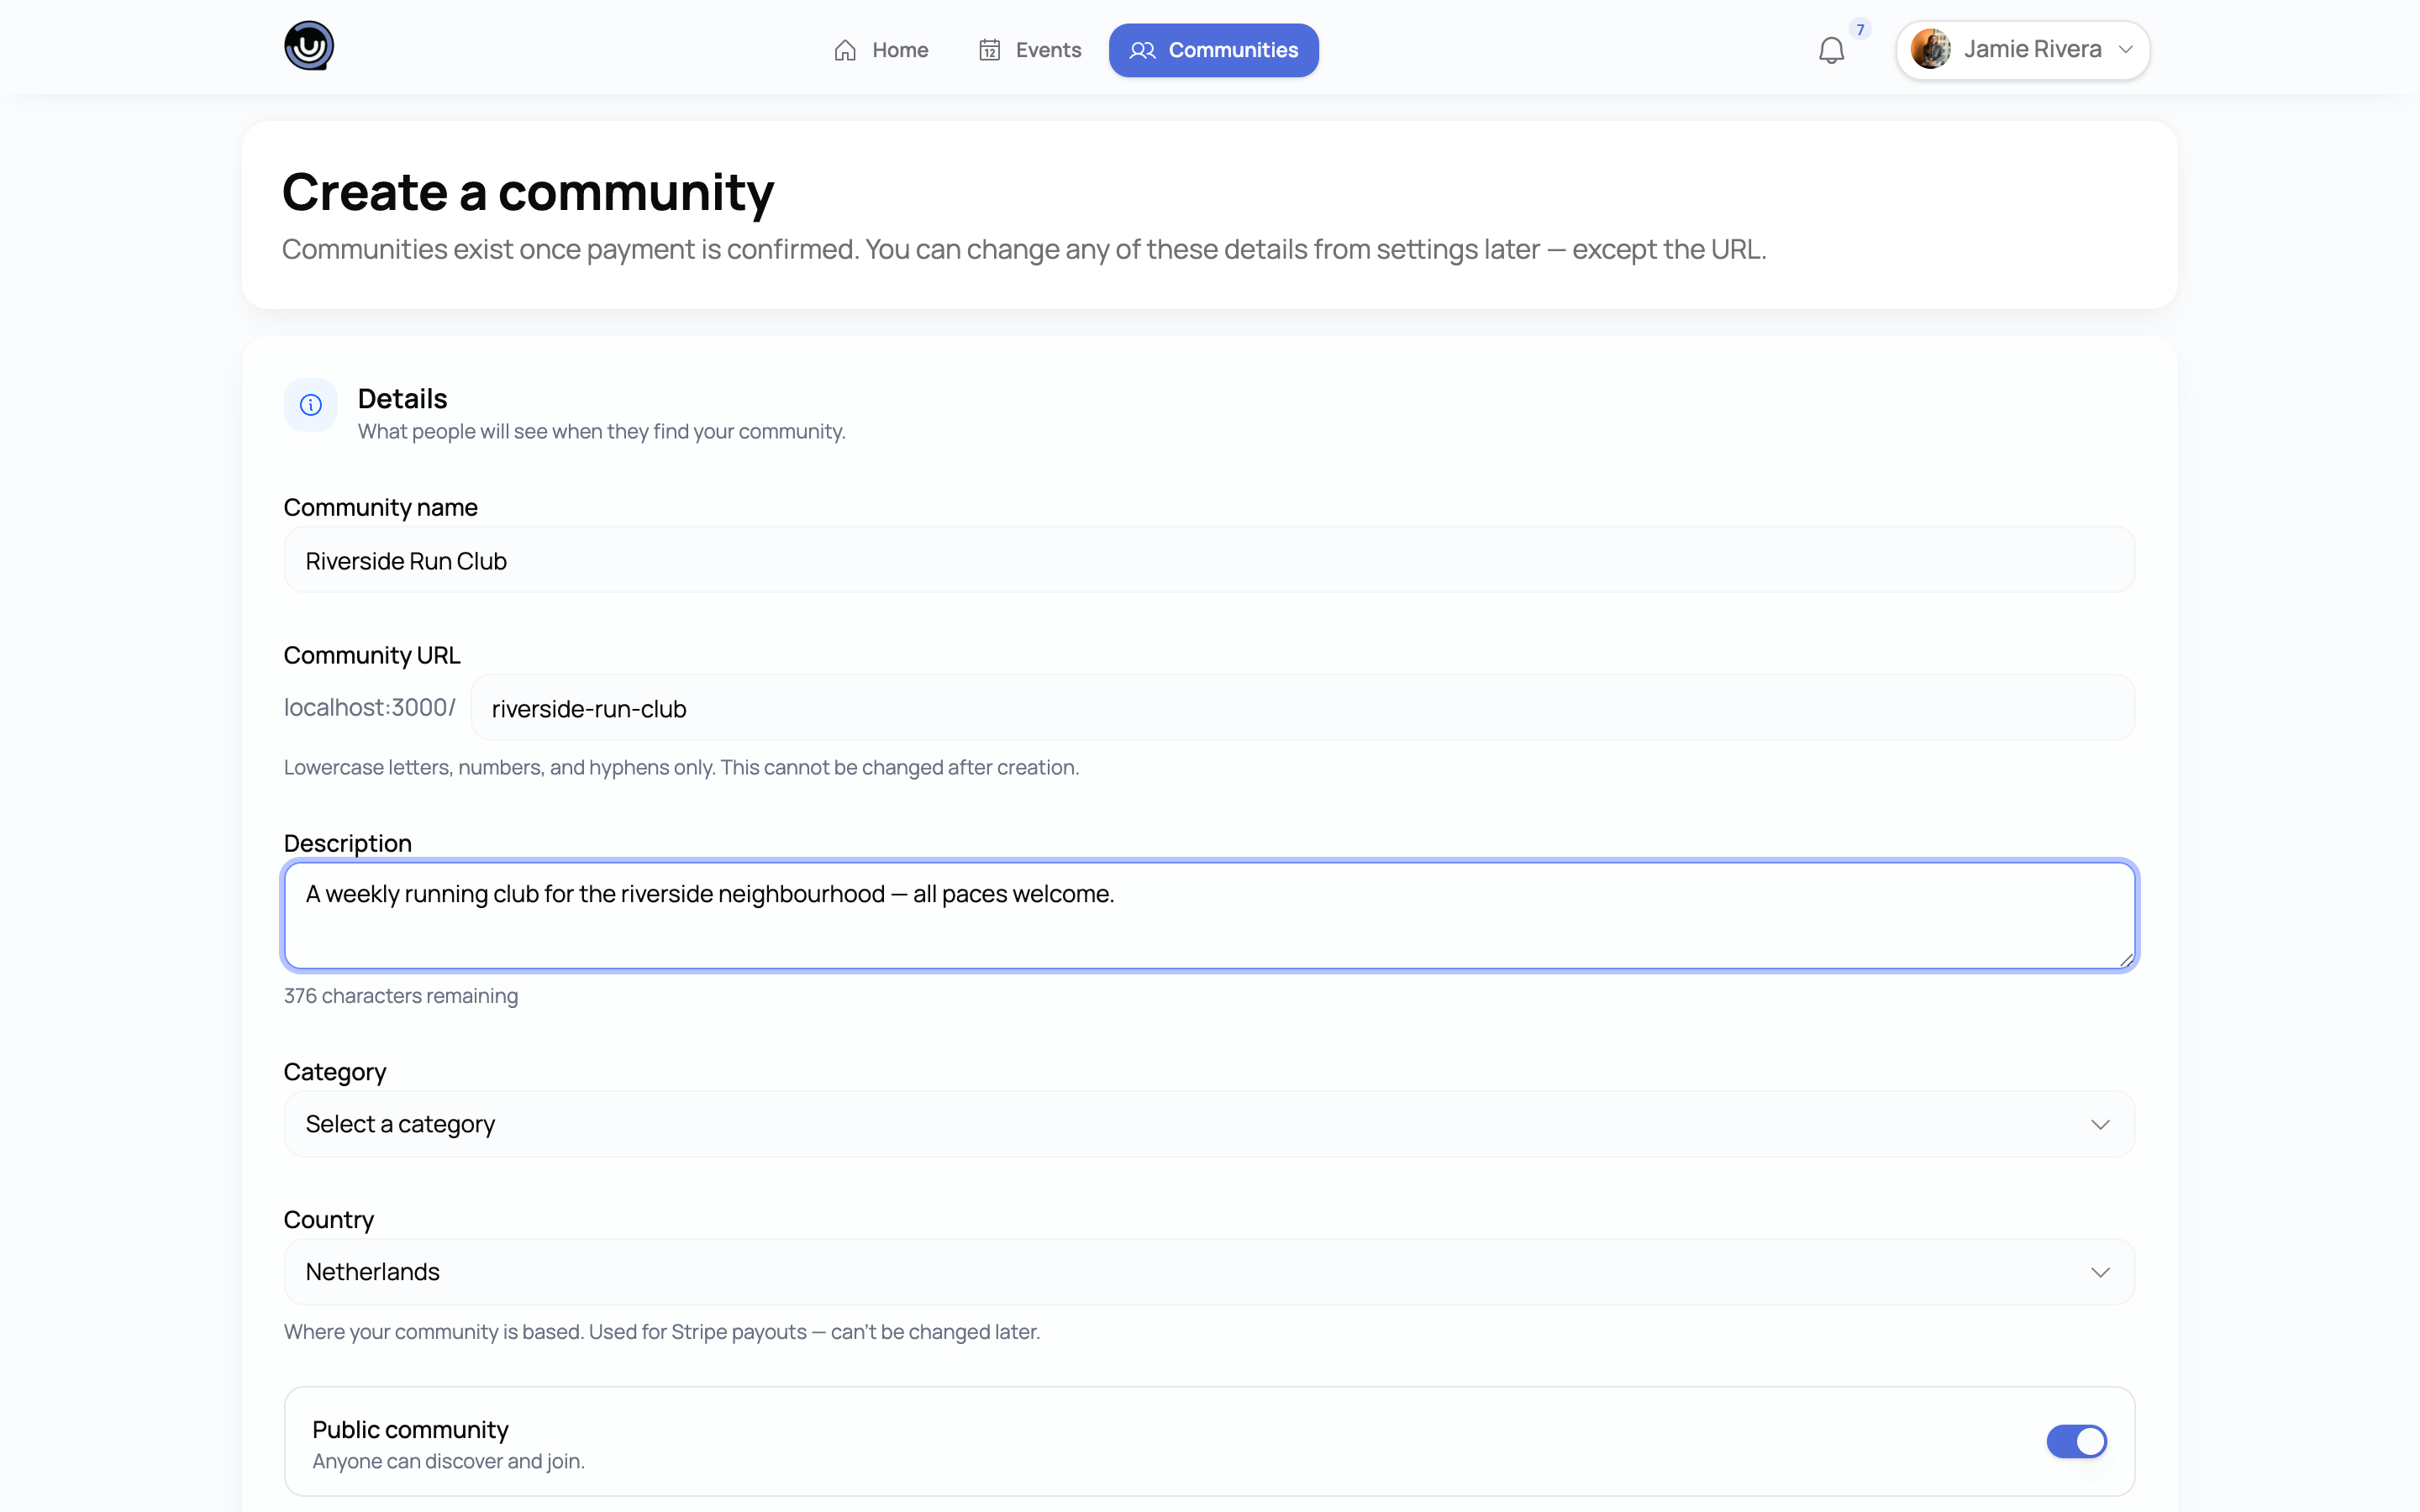Click inside the Description textarea
This screenshot has width=2420, height=1512.
1209,915
